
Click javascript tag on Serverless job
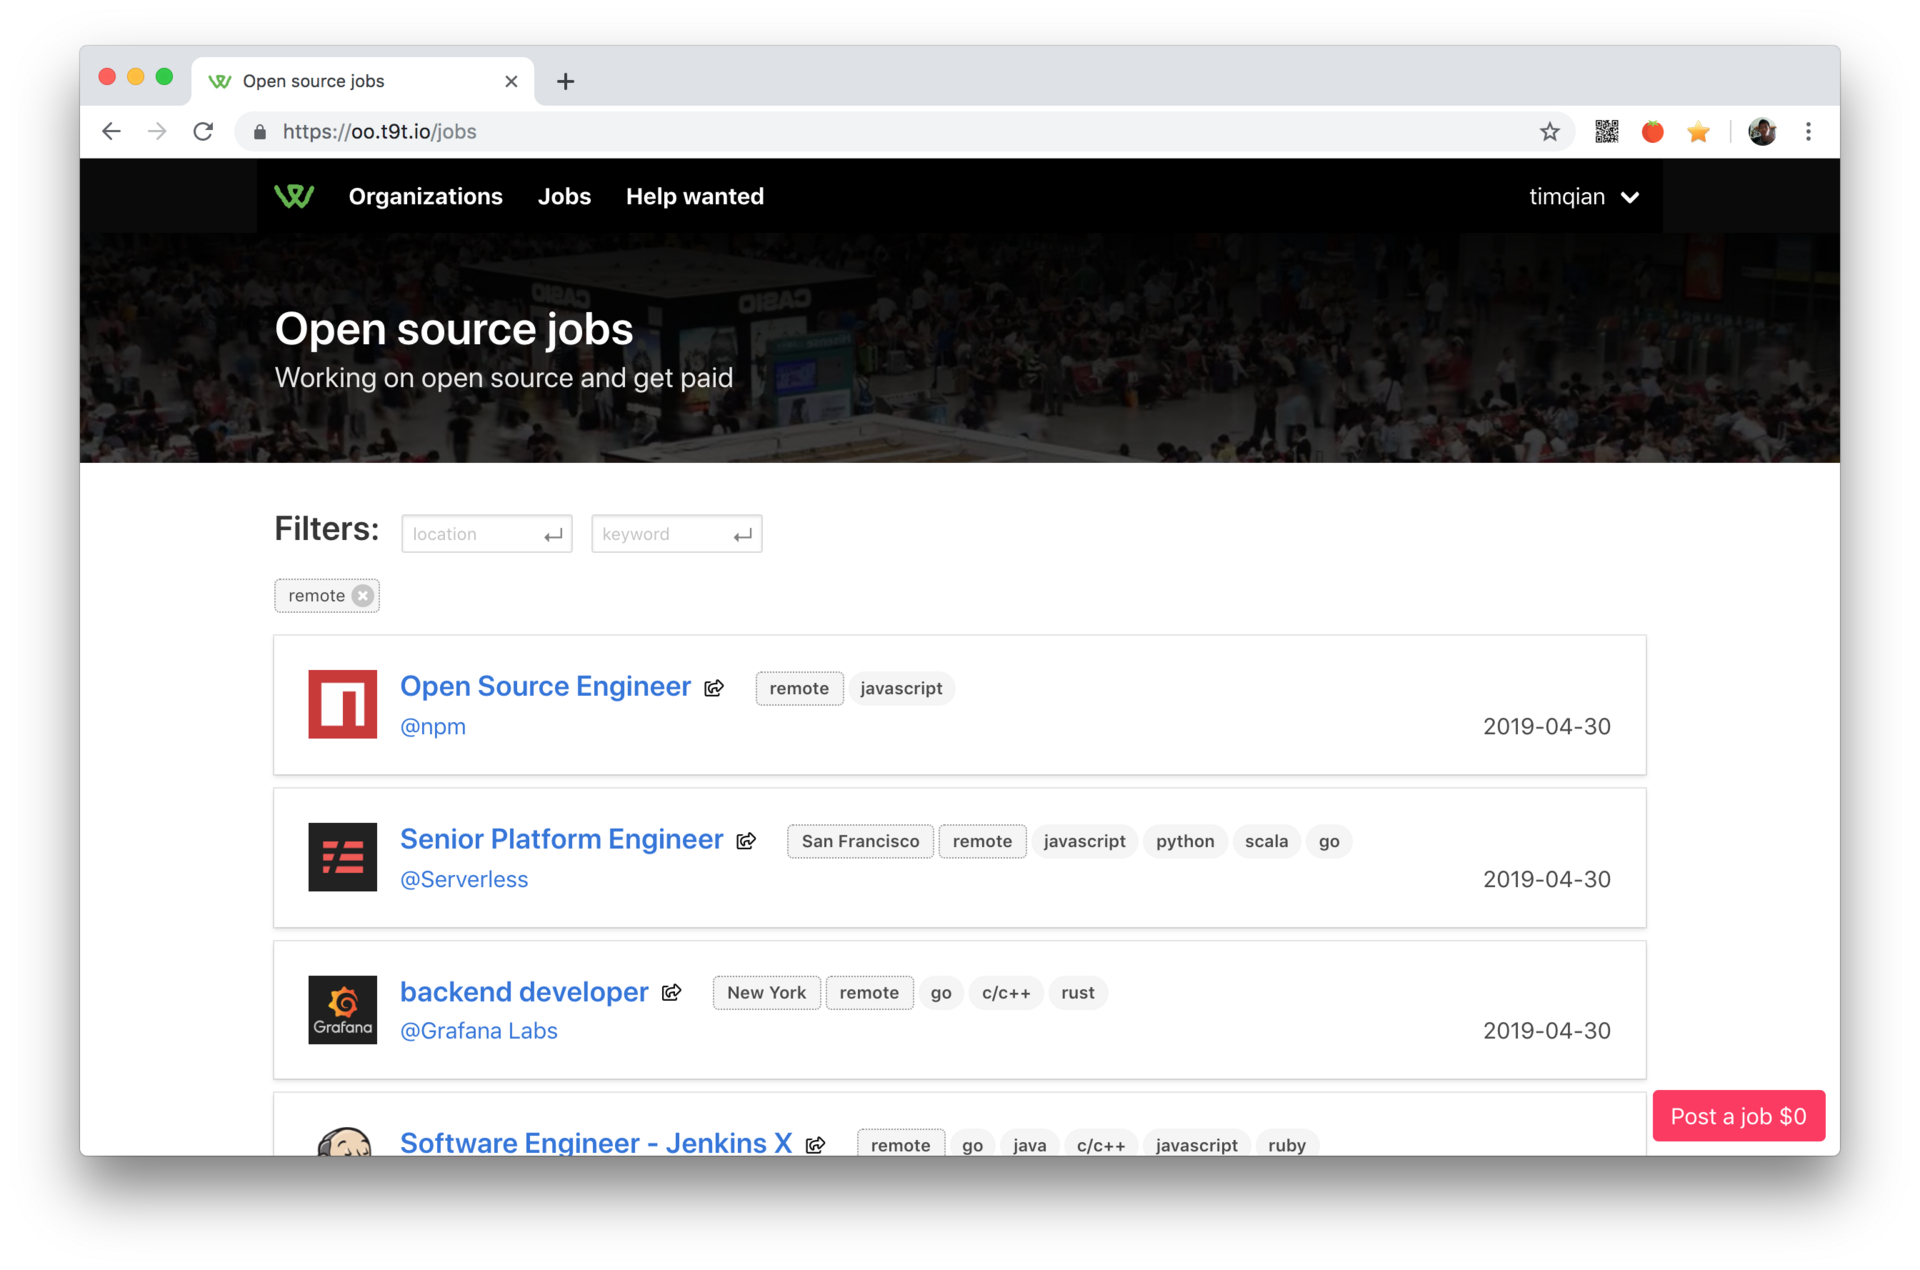pos(1084,841)
